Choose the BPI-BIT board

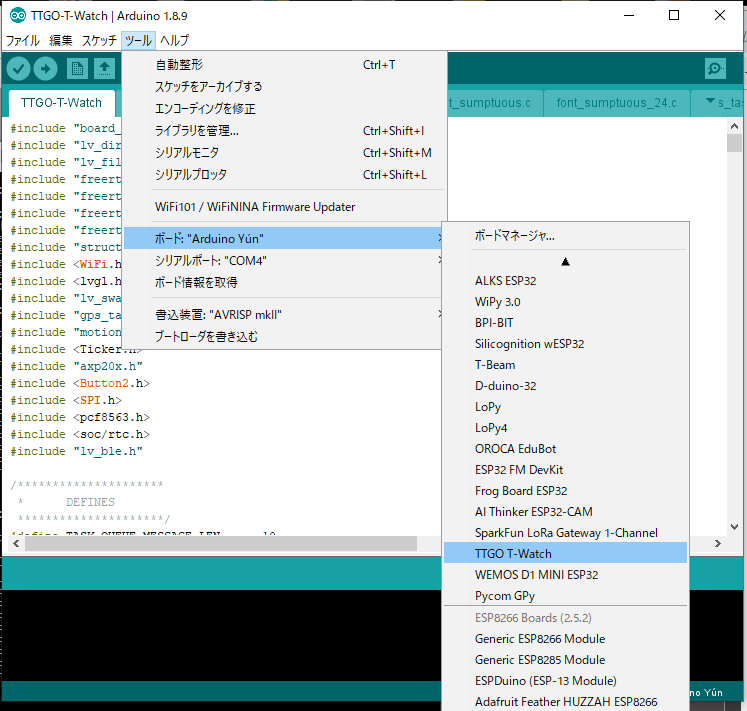(x=565, y=323)
